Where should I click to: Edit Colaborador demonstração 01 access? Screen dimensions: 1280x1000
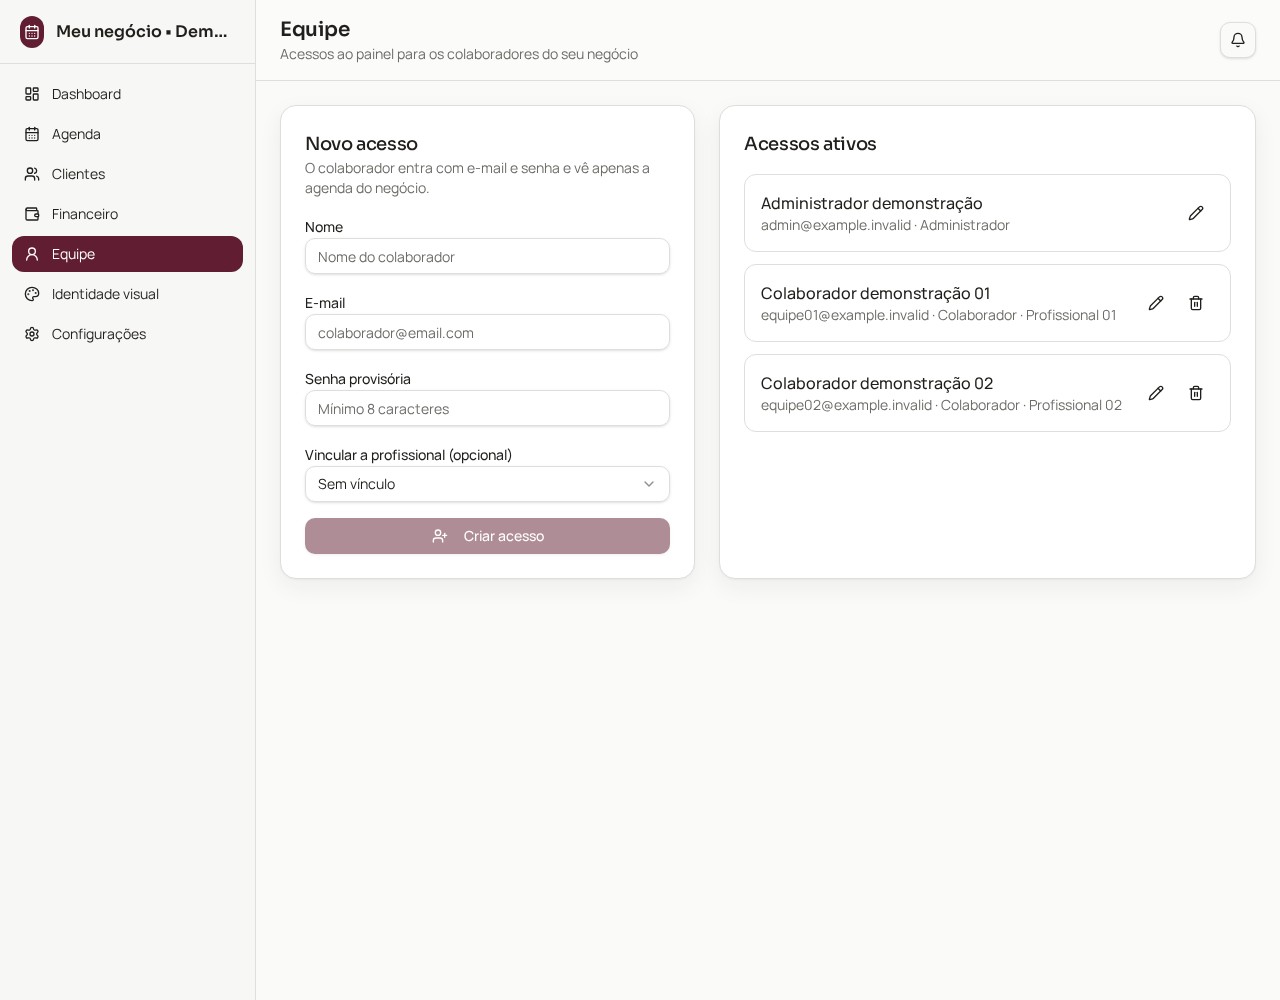click(x=1156, y=303)
